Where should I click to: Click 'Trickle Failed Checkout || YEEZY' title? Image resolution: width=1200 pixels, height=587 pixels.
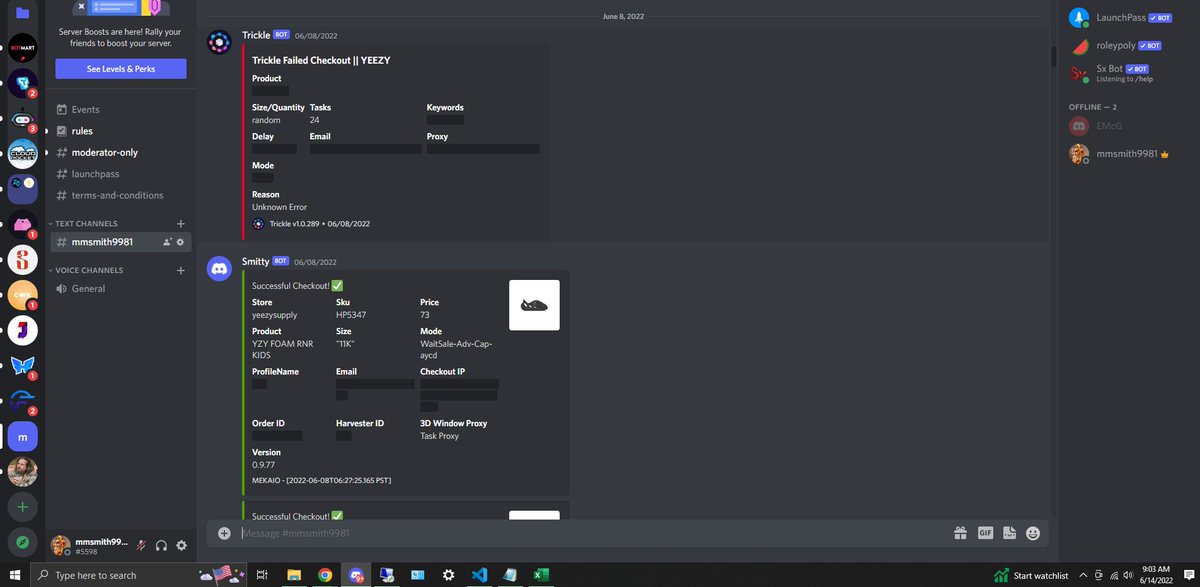pos(321,60)
